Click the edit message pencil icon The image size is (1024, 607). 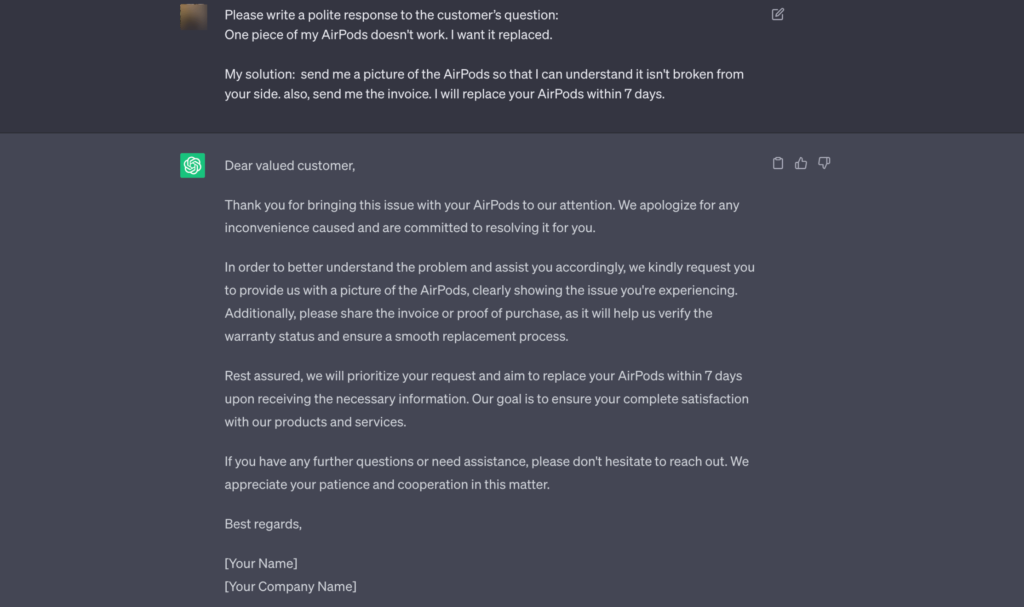coord(778,14)
